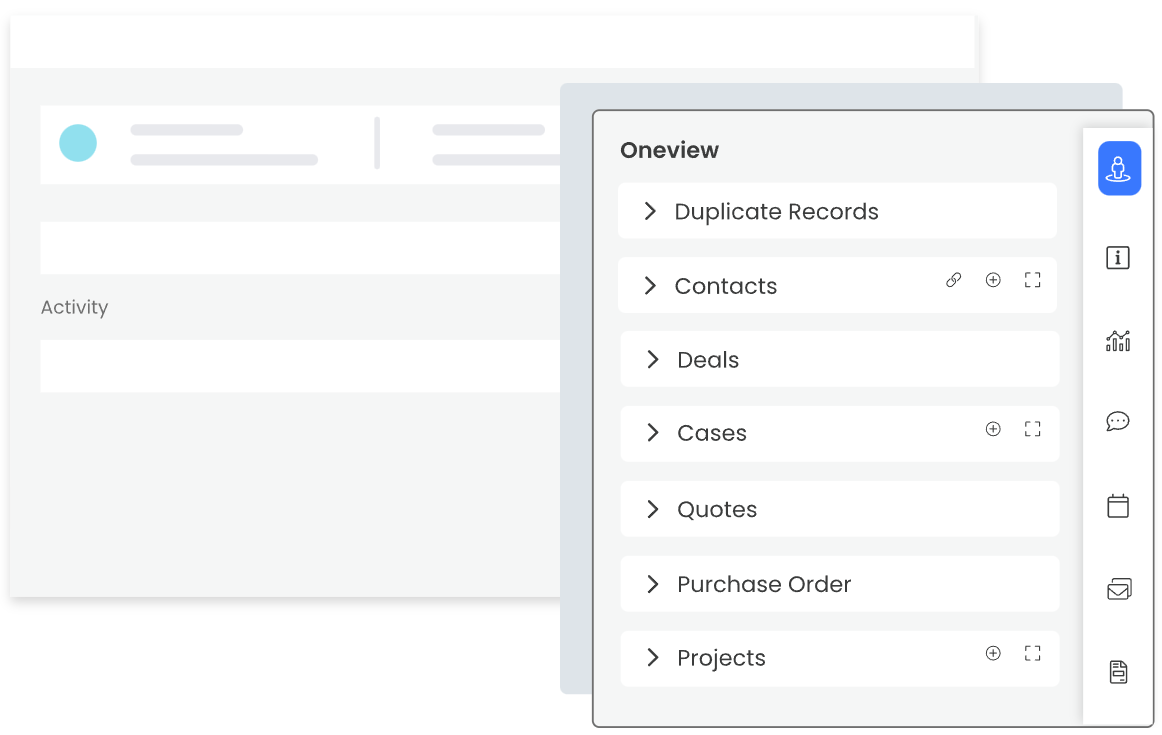Screen dimensions: 1162x735
Task: Click the add plus icon in Contacts row
Action: click(x=993, y=280)
